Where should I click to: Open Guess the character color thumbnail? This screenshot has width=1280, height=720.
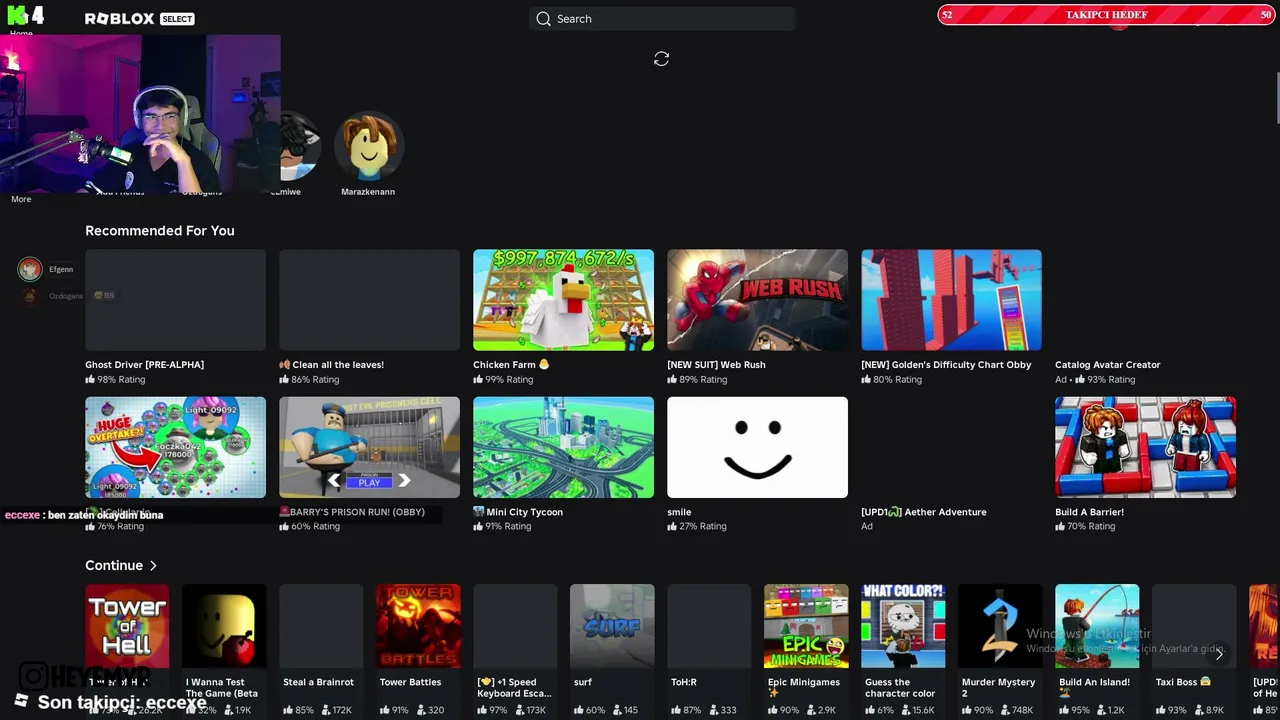tap(903, 626)
